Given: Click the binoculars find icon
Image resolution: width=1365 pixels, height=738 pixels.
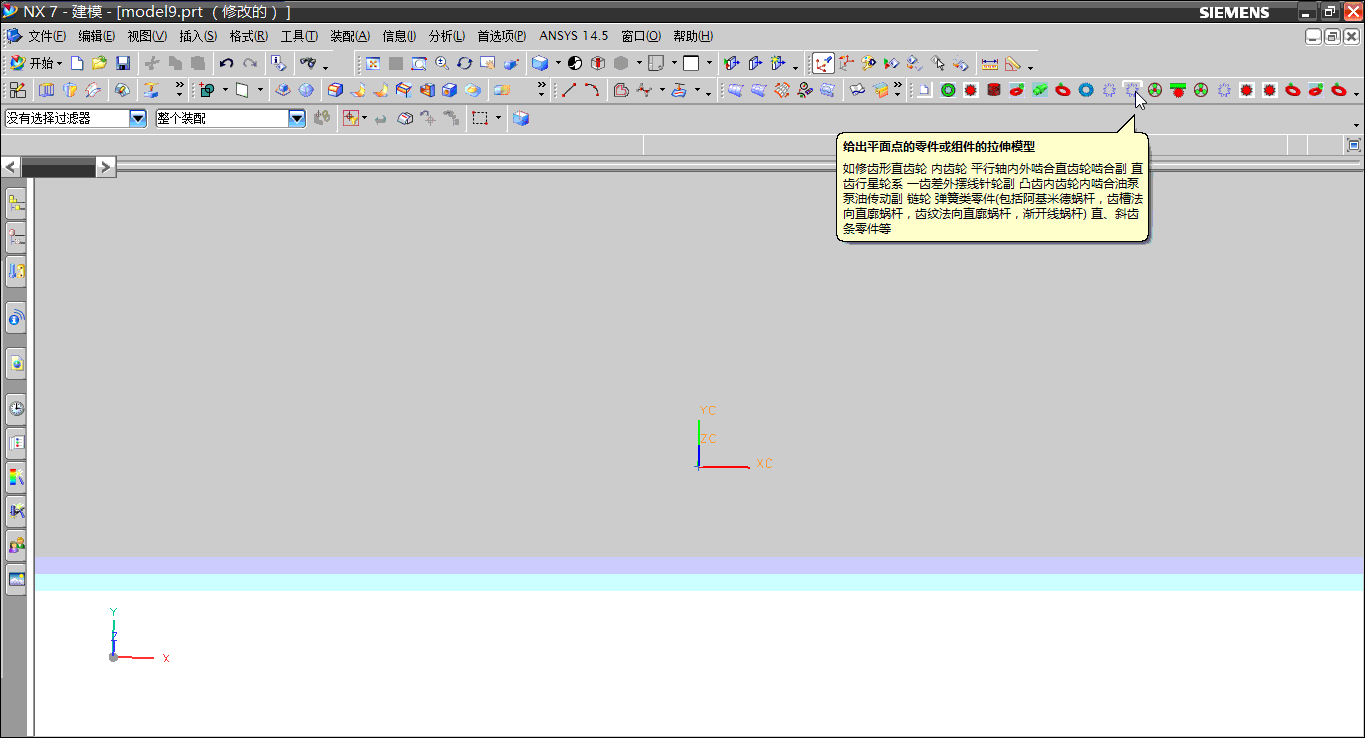Looking at the screenshot, I should 307,63.
